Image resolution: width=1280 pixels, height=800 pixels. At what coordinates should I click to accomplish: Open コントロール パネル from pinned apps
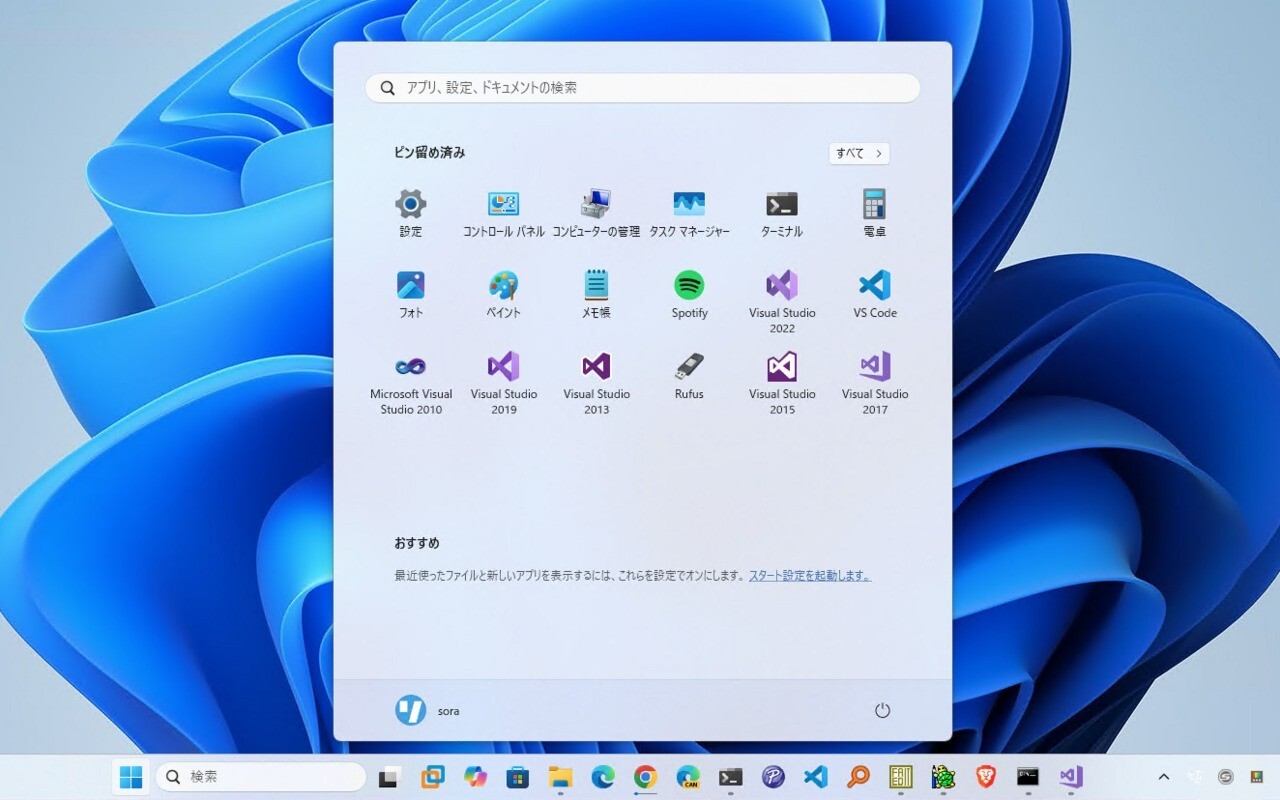[x=503, y=213]
